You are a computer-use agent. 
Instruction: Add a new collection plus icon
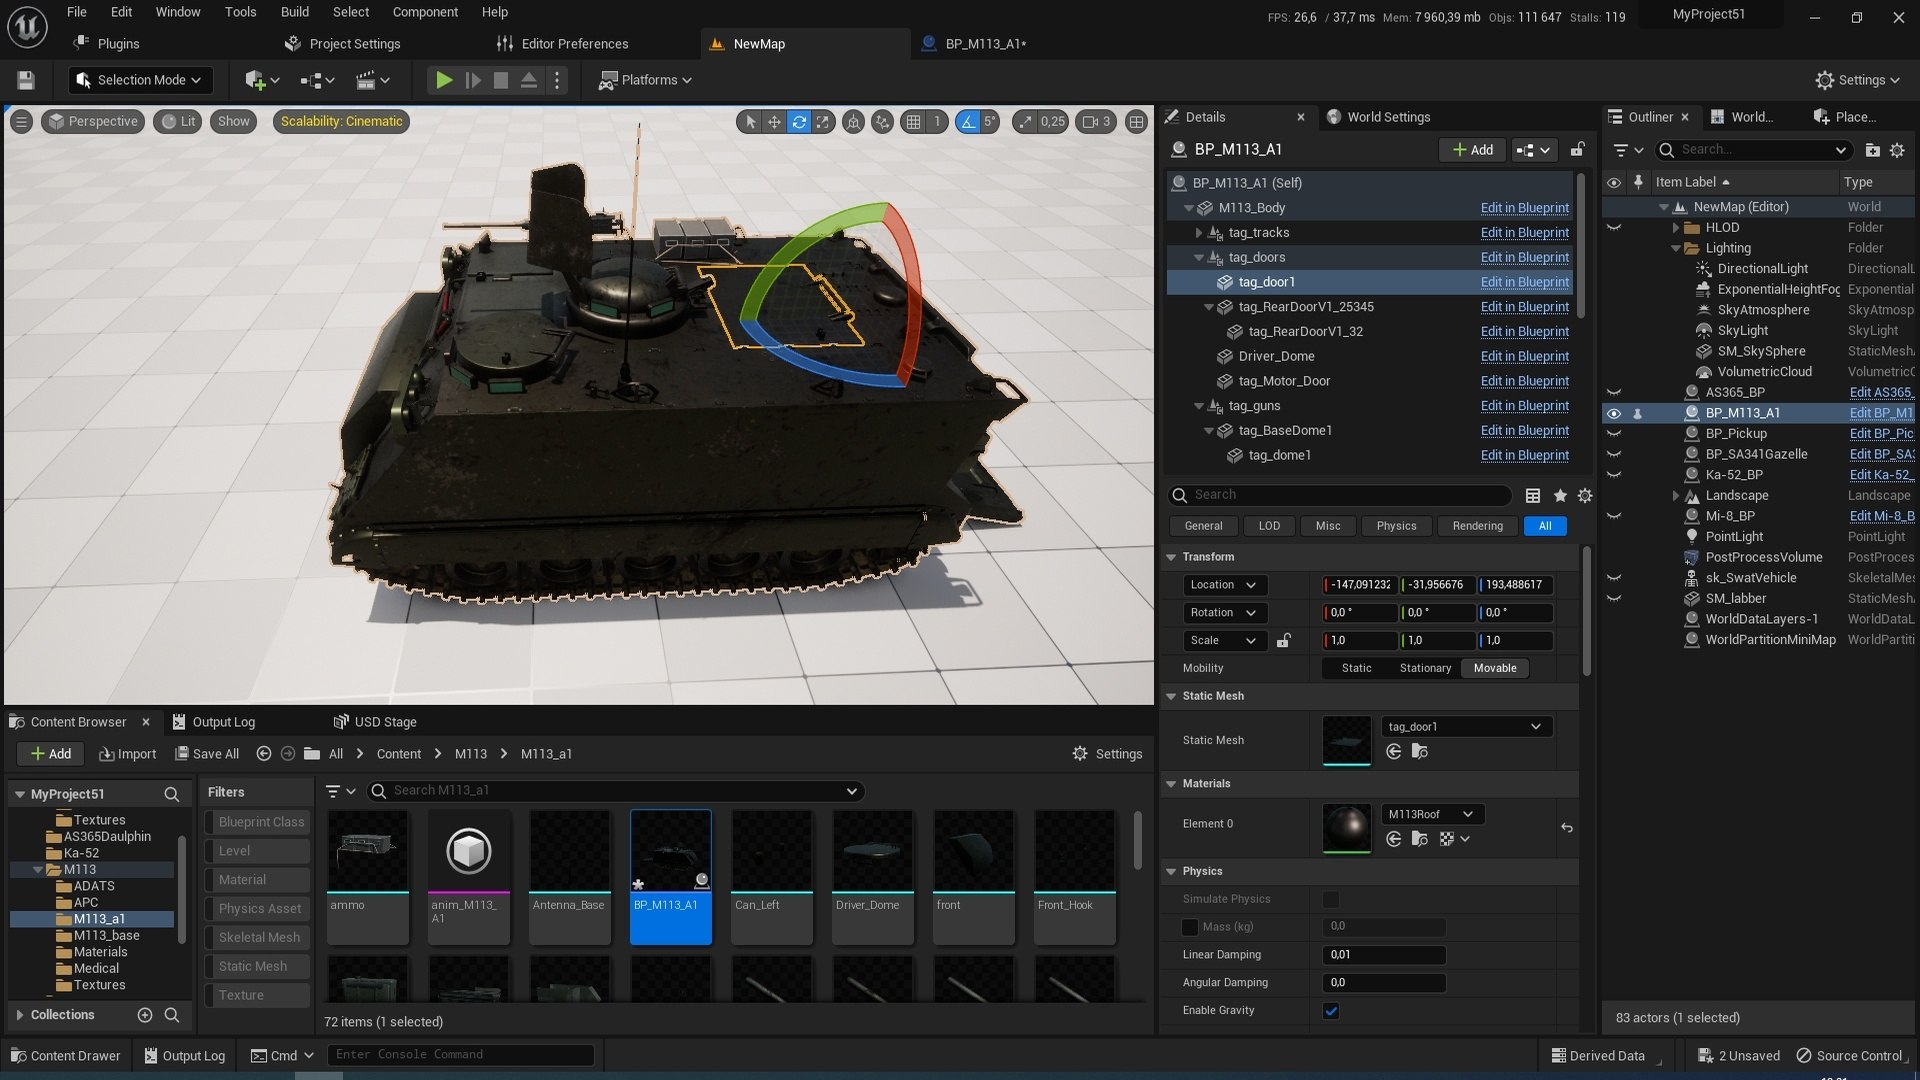pos(145,1015)
